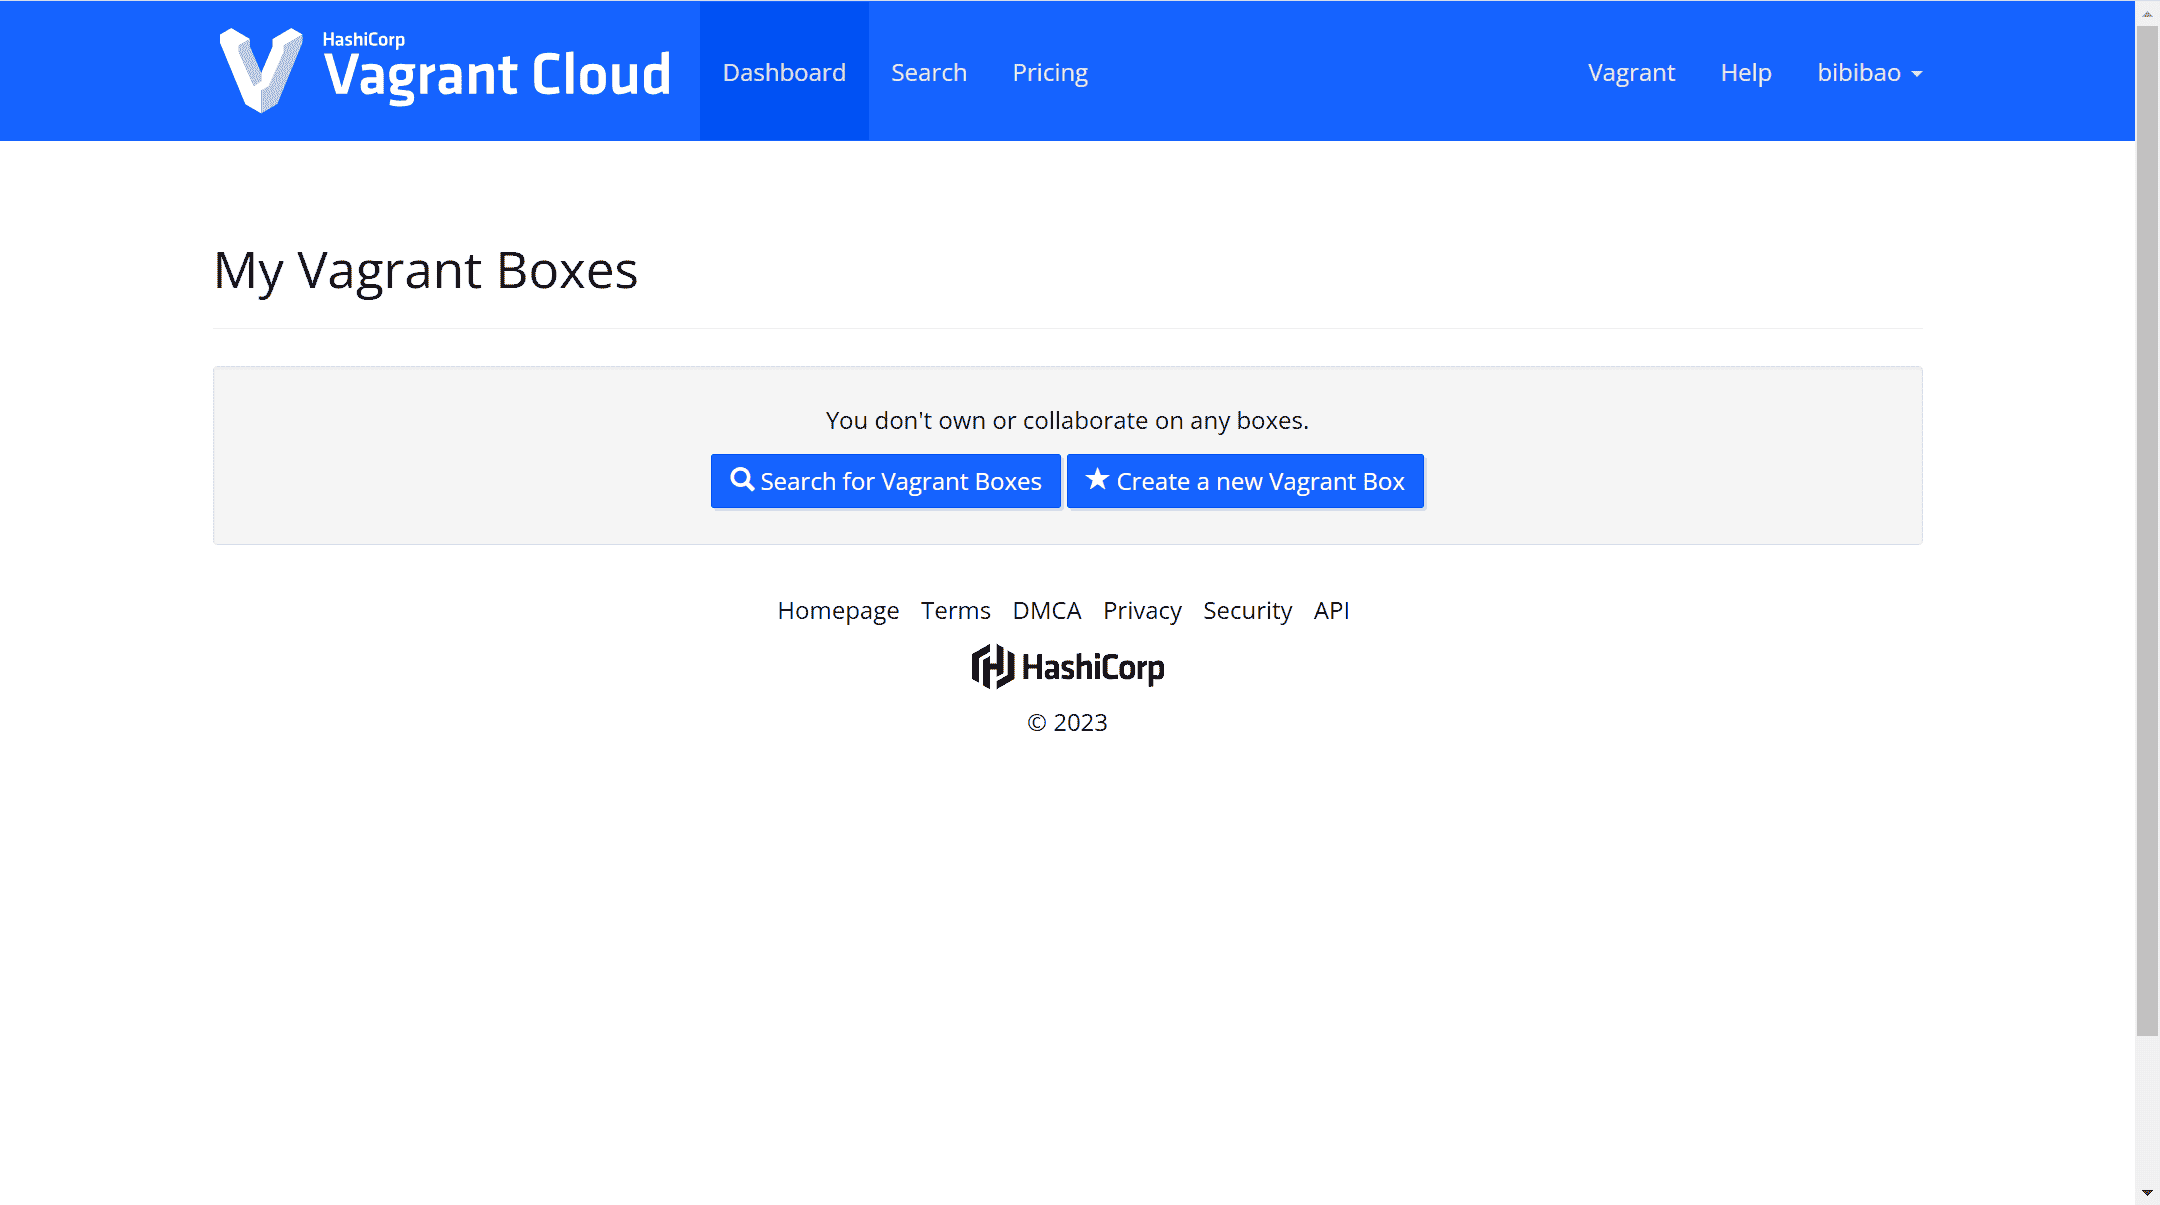Open the Privacy footer link
This screenshot has width=2160, height=1205.
click(x=1142, y=610)
